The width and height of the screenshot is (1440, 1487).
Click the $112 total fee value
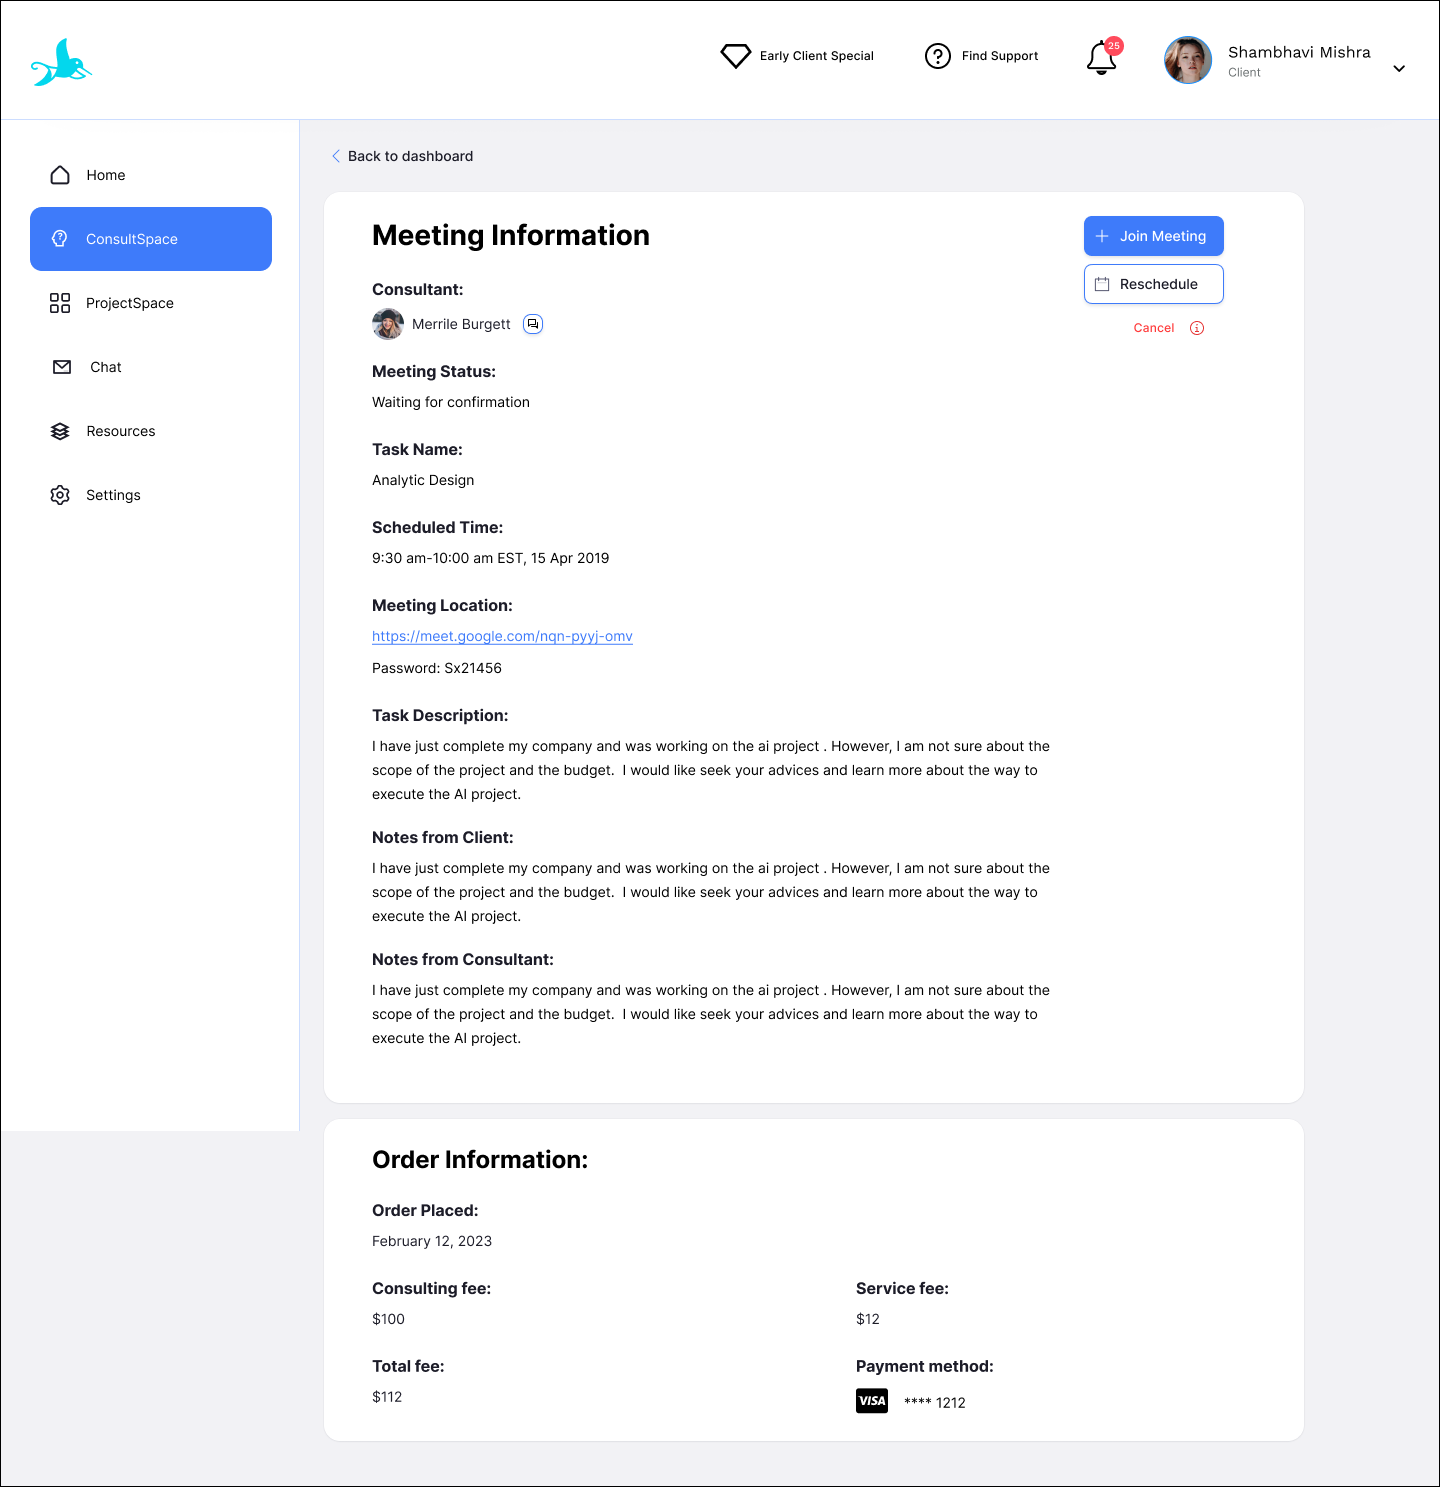click(387, 1397)
